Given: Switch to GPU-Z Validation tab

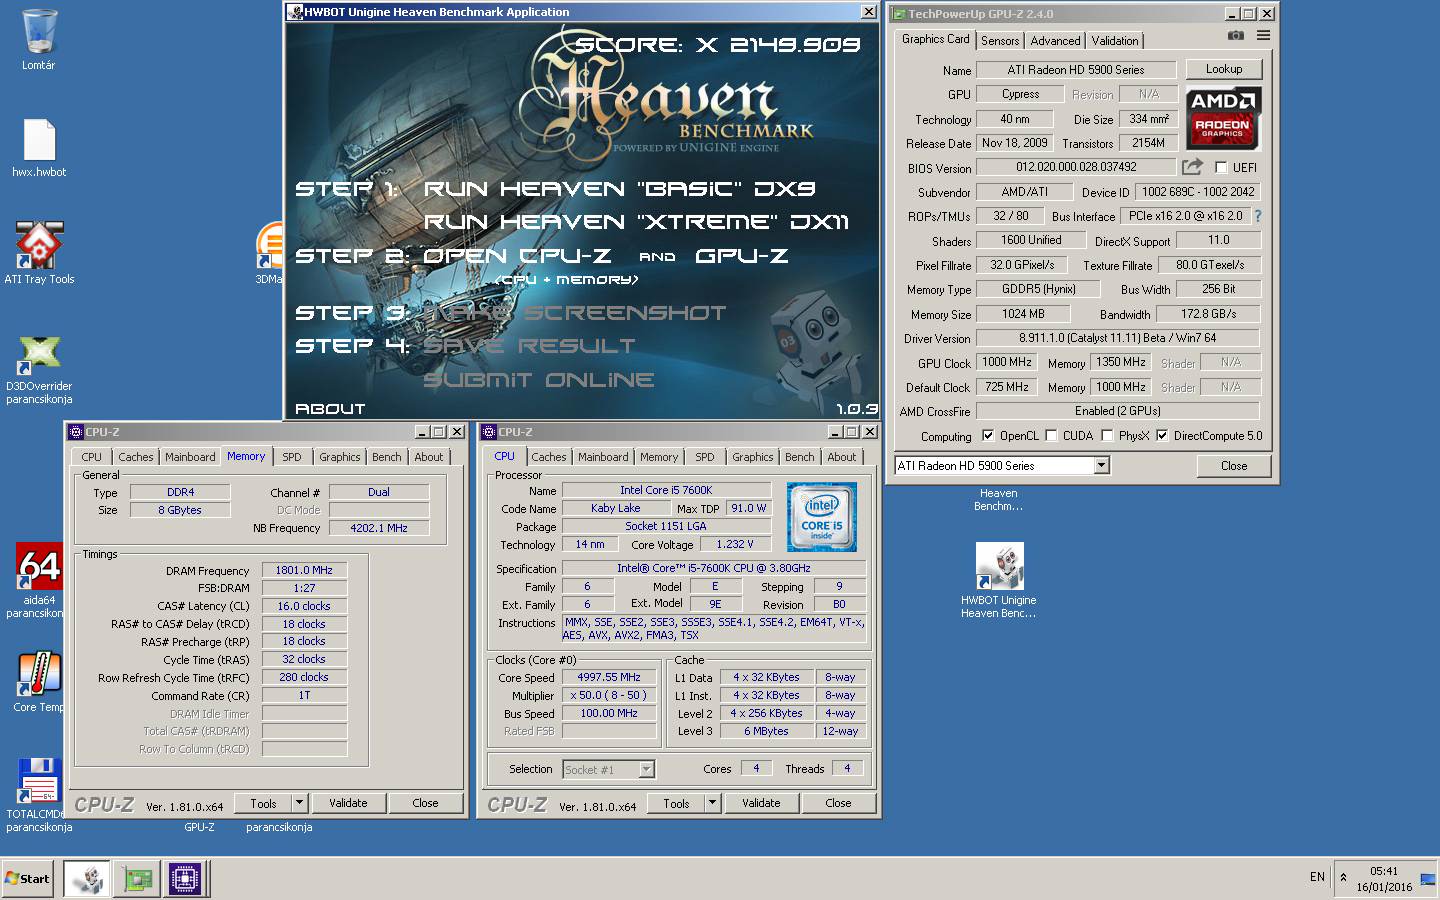Looking at the screenshot, I should 1114,40.
